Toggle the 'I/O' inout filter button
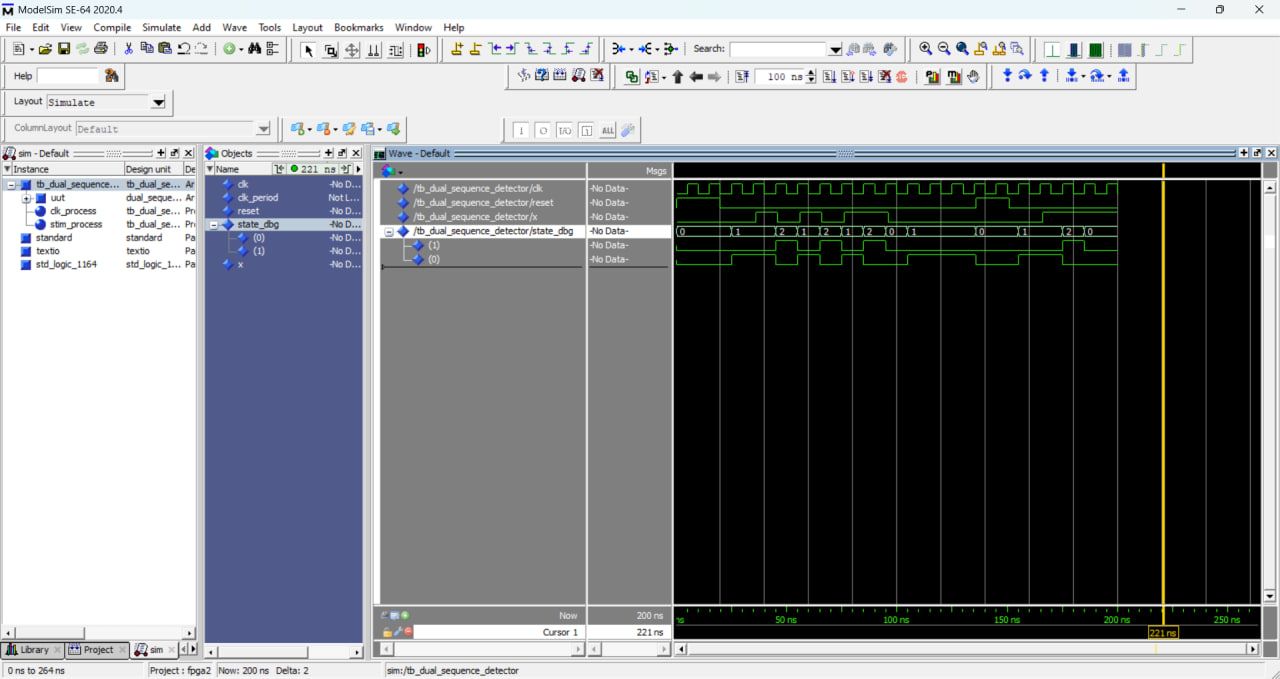1280x679 pixels. [565, 130]
